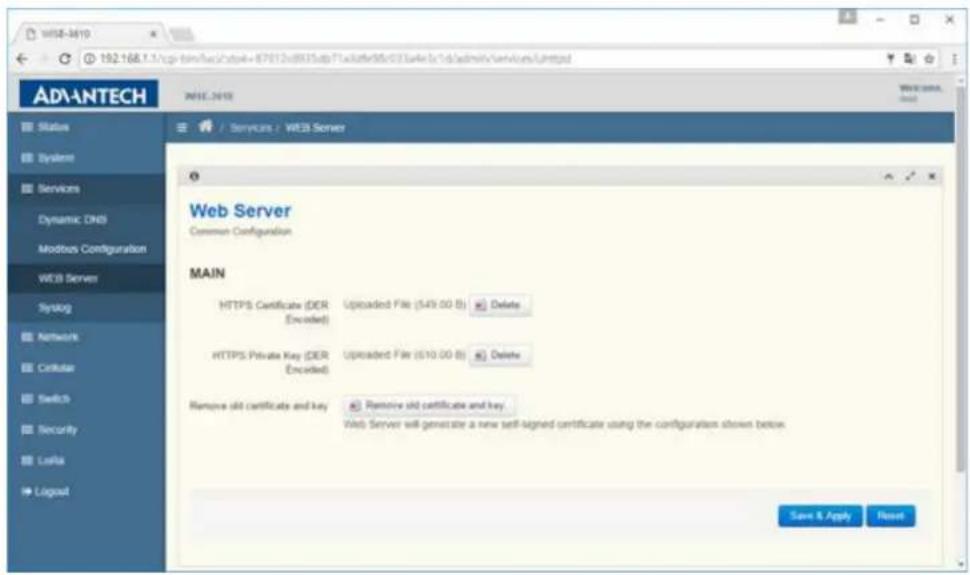Expand the LoRa menu
The image size is (970, 575).
[86, 460]
